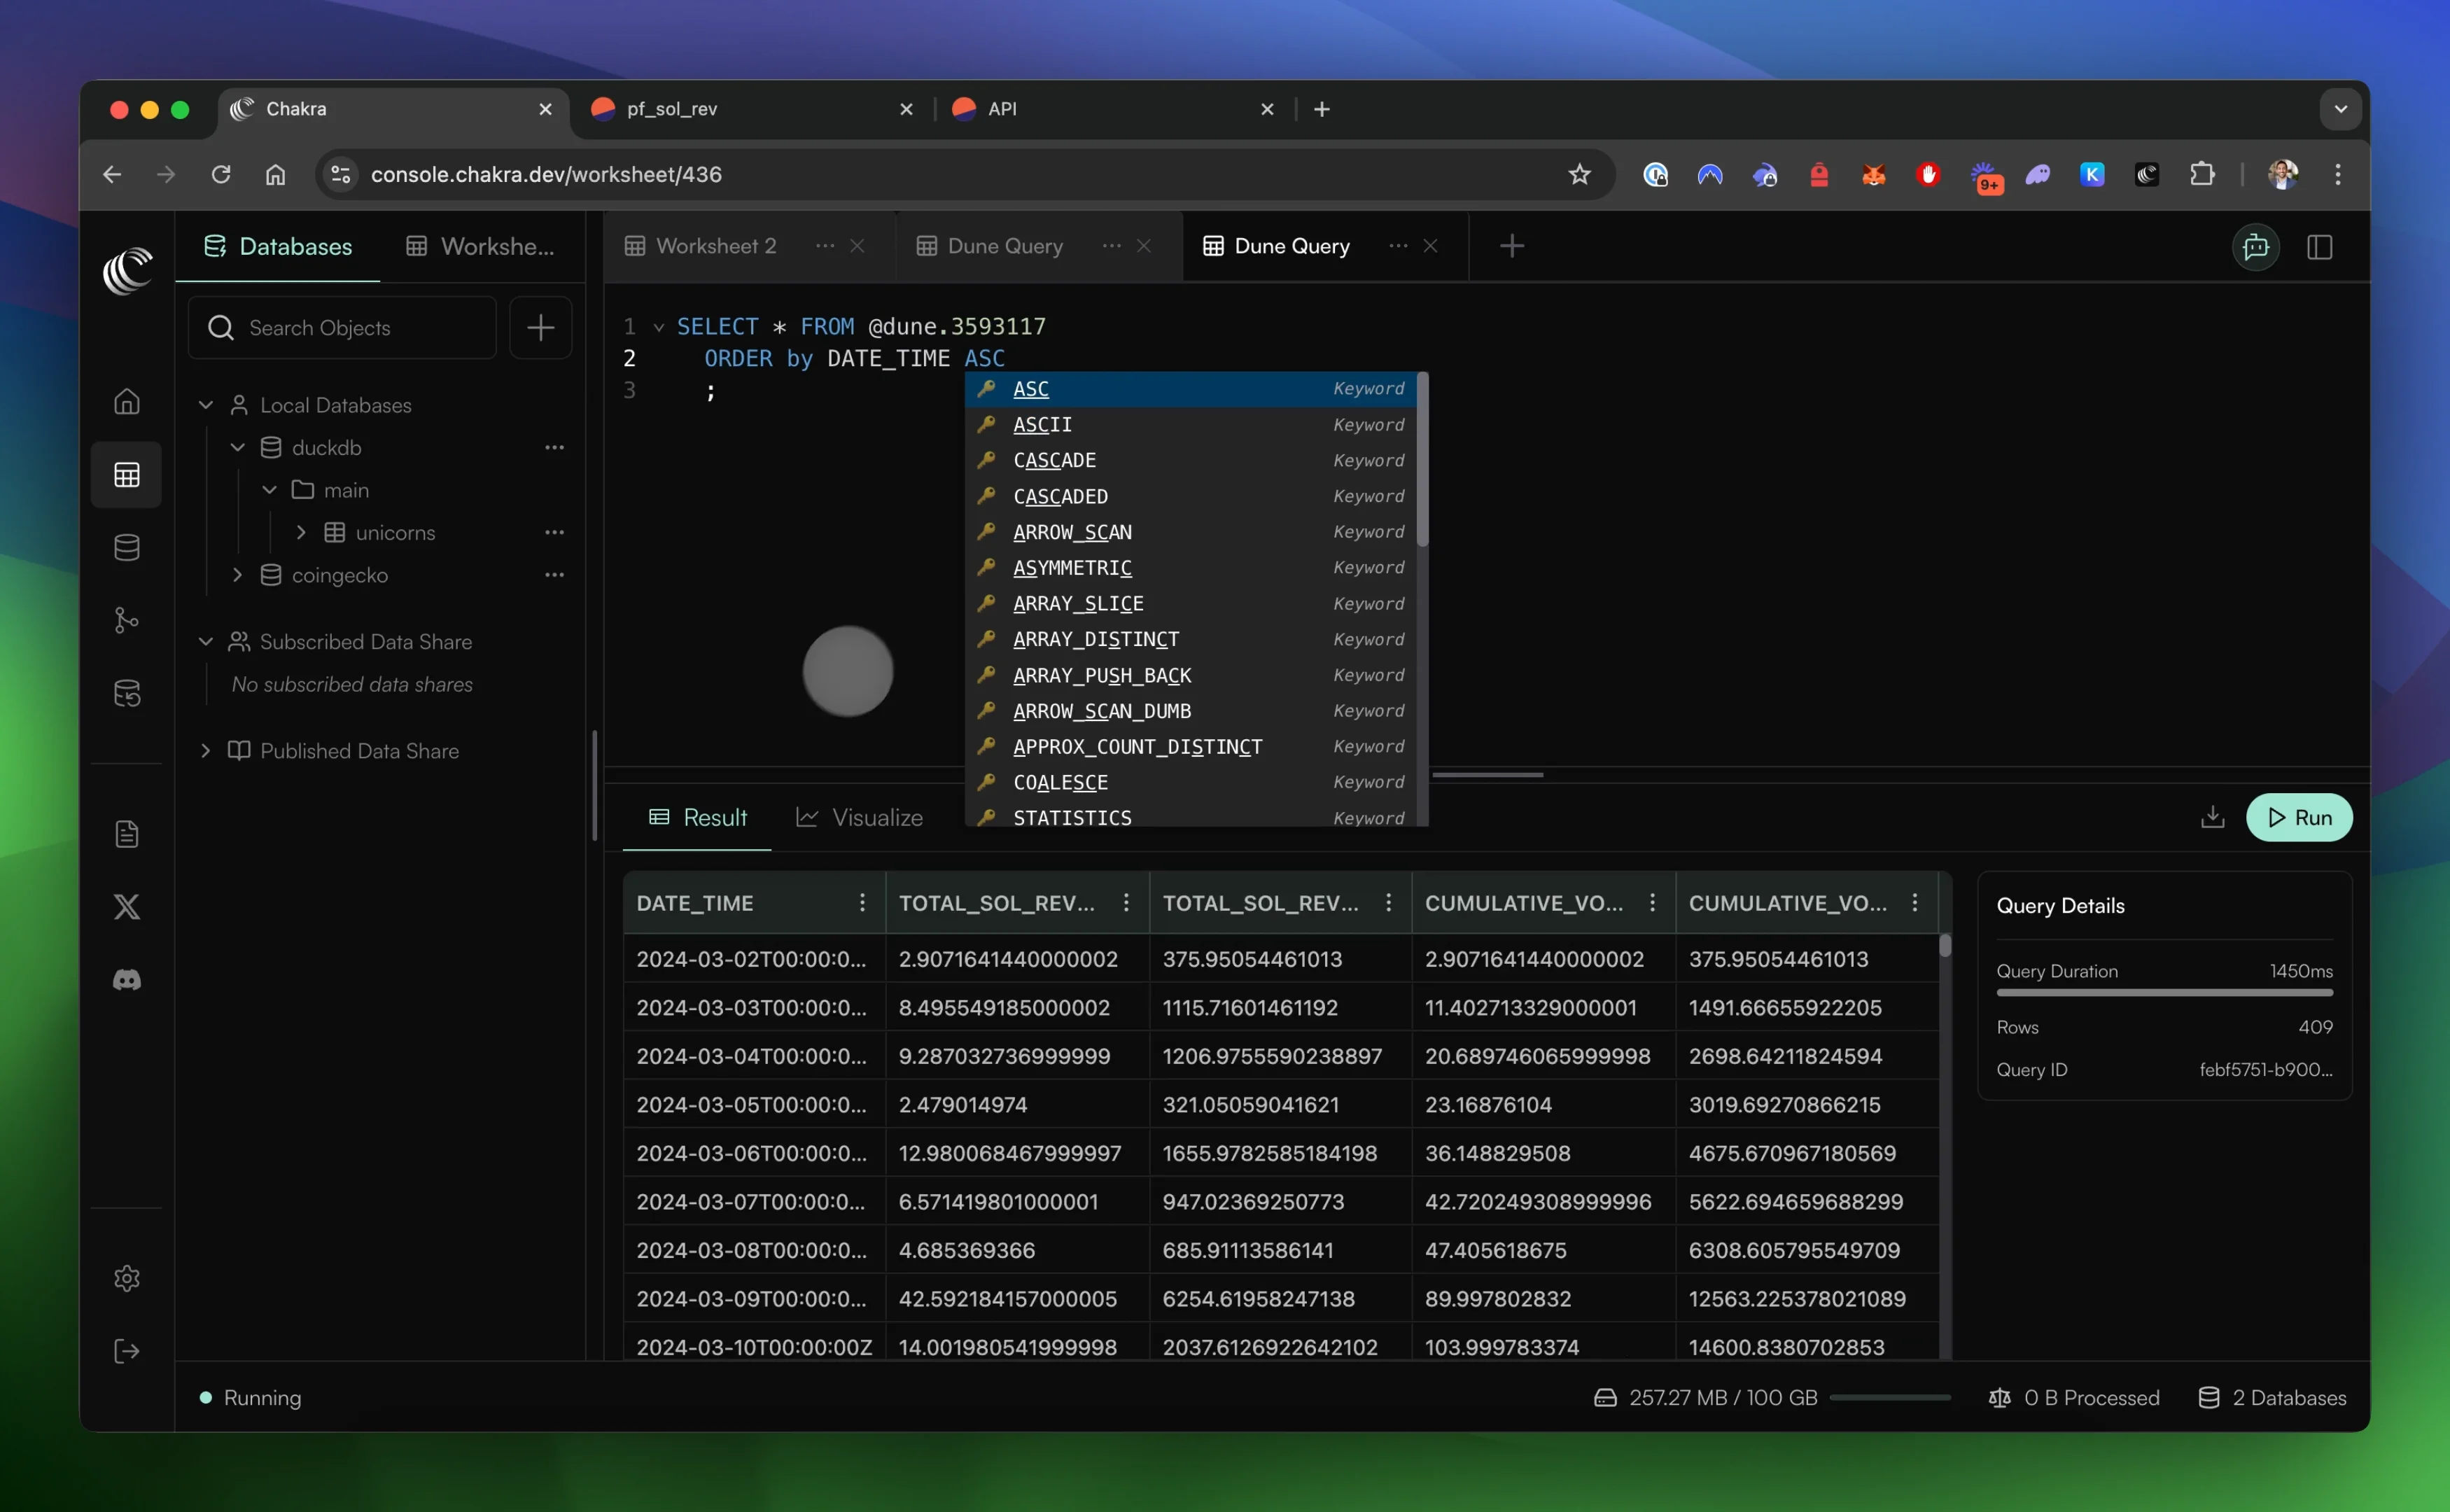Switch to the Visualize tab

click(x=860, y=818)
